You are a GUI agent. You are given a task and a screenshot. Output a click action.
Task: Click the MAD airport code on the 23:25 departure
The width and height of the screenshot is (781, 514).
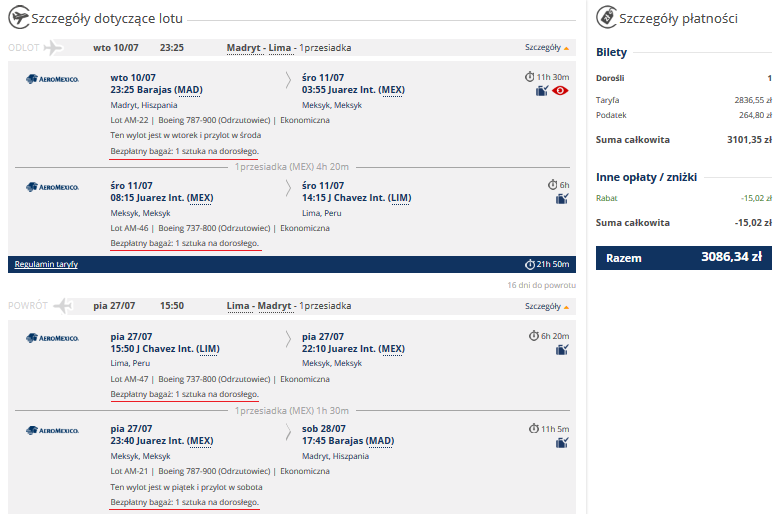click(x=190, y=90)
